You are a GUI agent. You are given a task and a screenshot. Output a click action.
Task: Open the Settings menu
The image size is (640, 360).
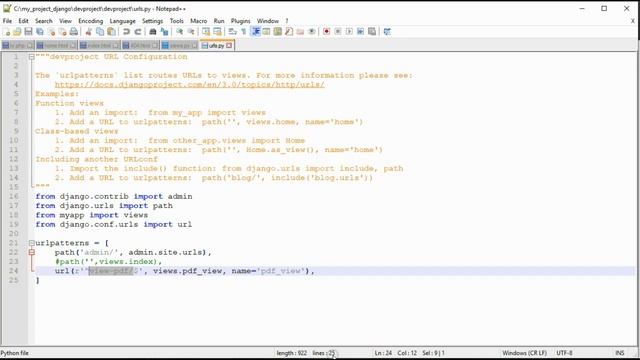(x=152, y=21)
